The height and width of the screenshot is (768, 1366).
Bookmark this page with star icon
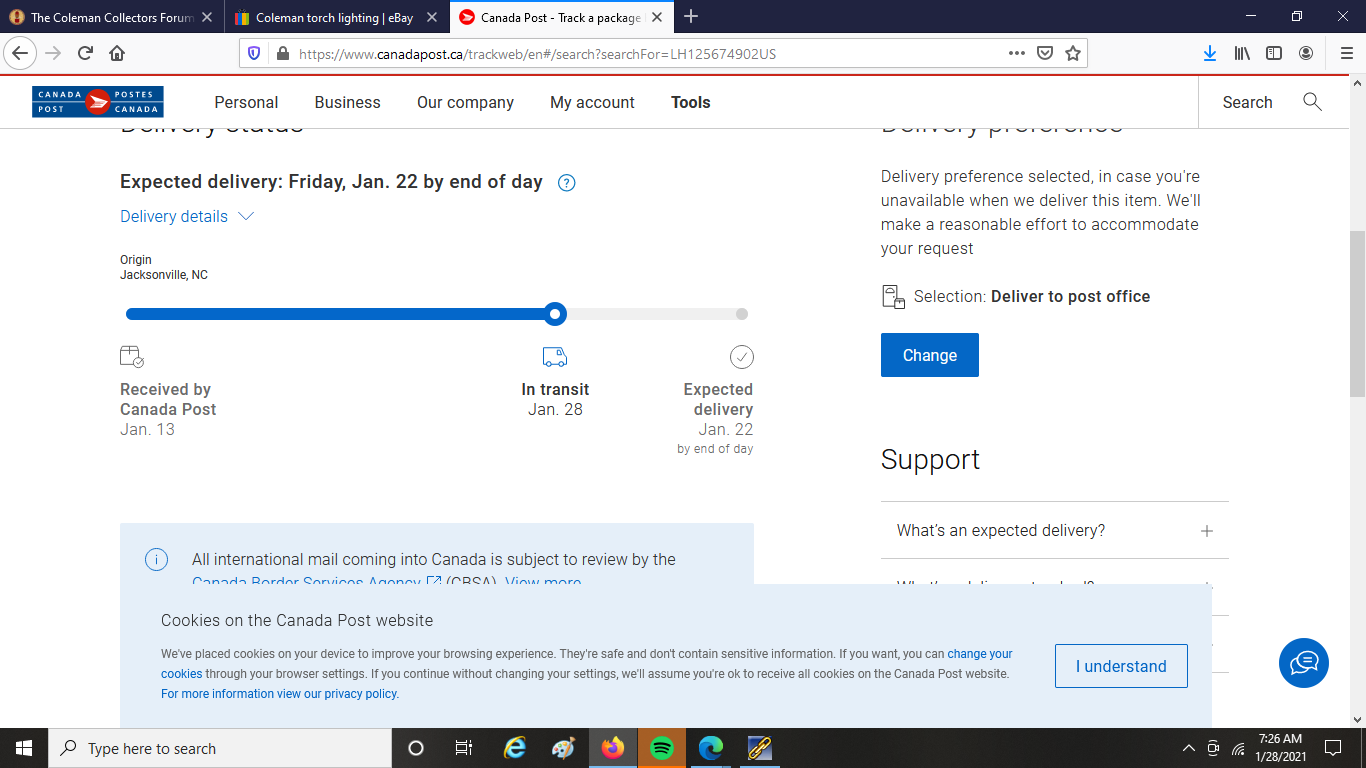coord(1073,54)
